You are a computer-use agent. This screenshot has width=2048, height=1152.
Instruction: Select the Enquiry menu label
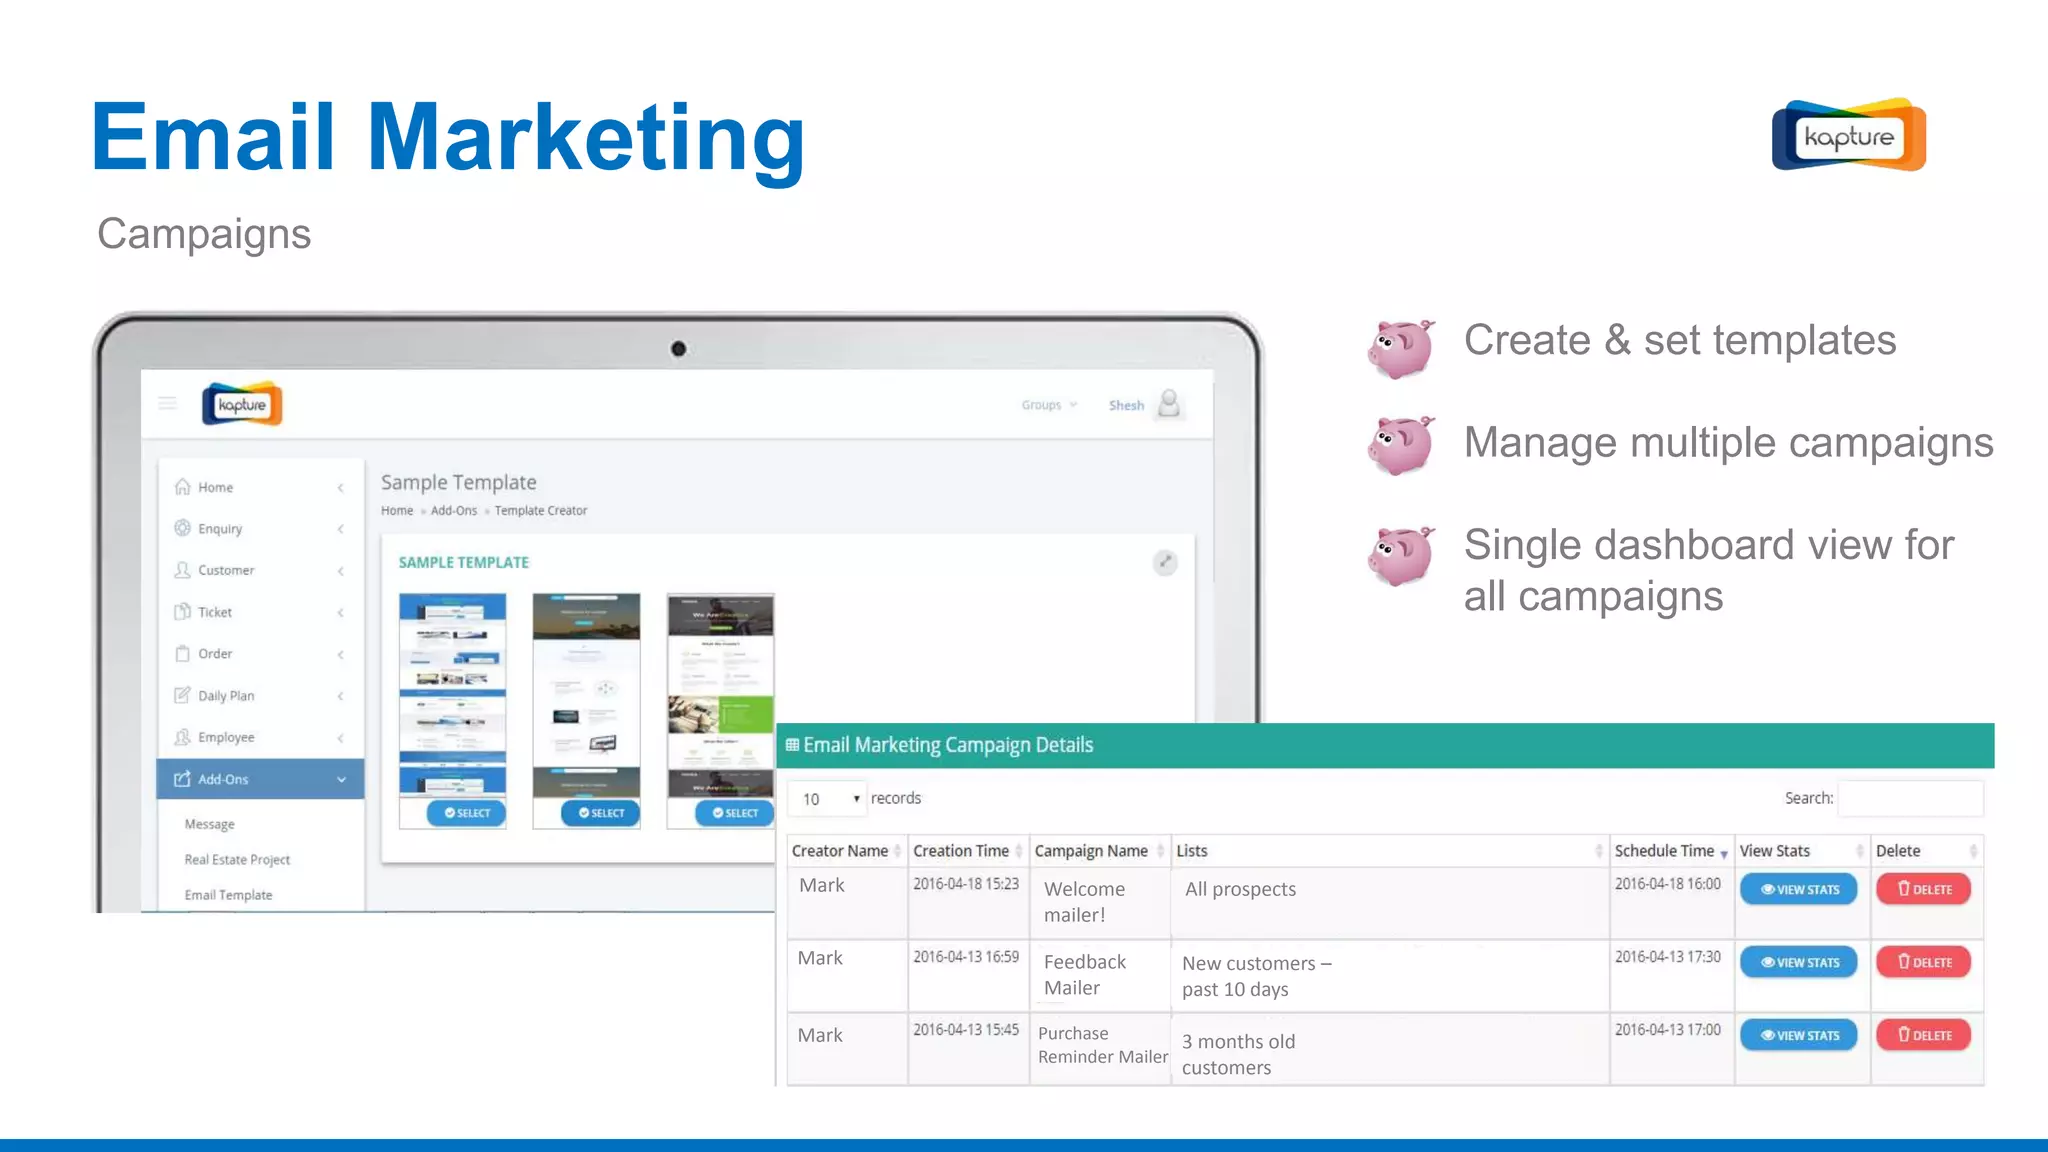220,529
